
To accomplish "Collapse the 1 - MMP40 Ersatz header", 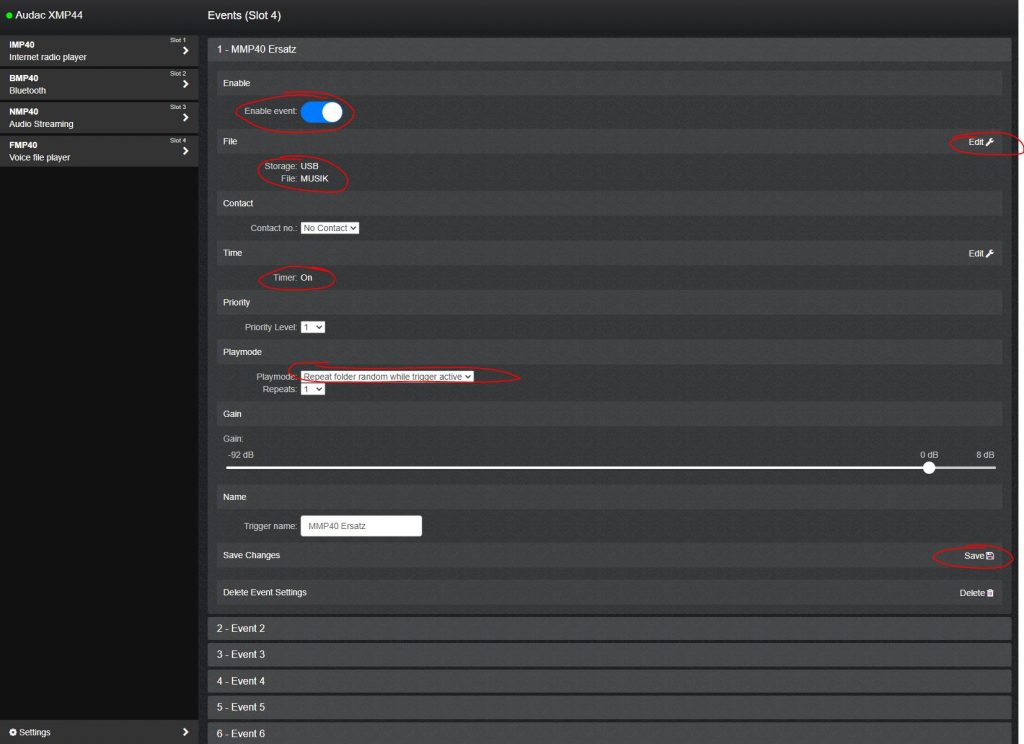I will point(610,48).
